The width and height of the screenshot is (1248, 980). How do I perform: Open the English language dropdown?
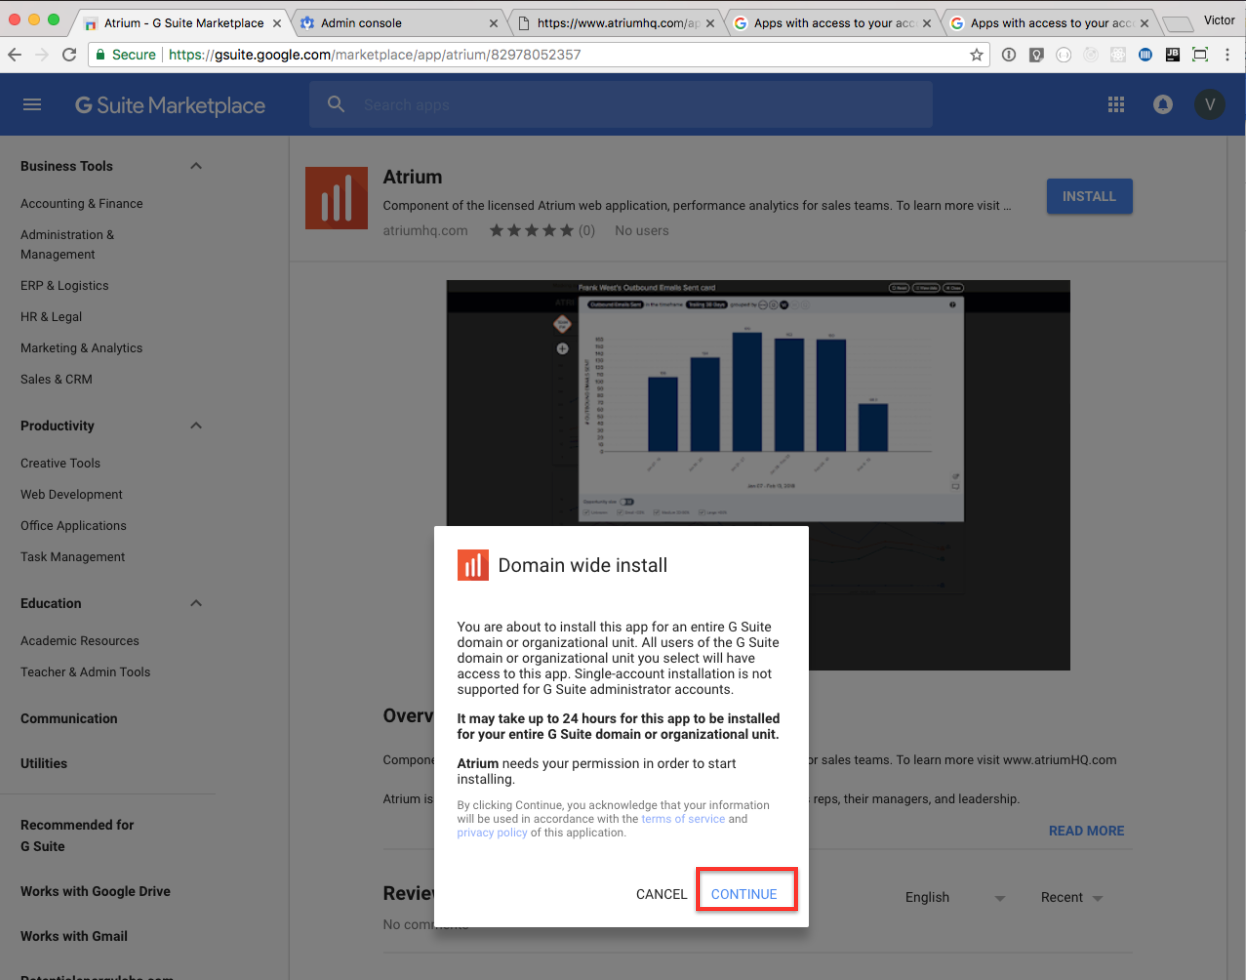(955, 897)
